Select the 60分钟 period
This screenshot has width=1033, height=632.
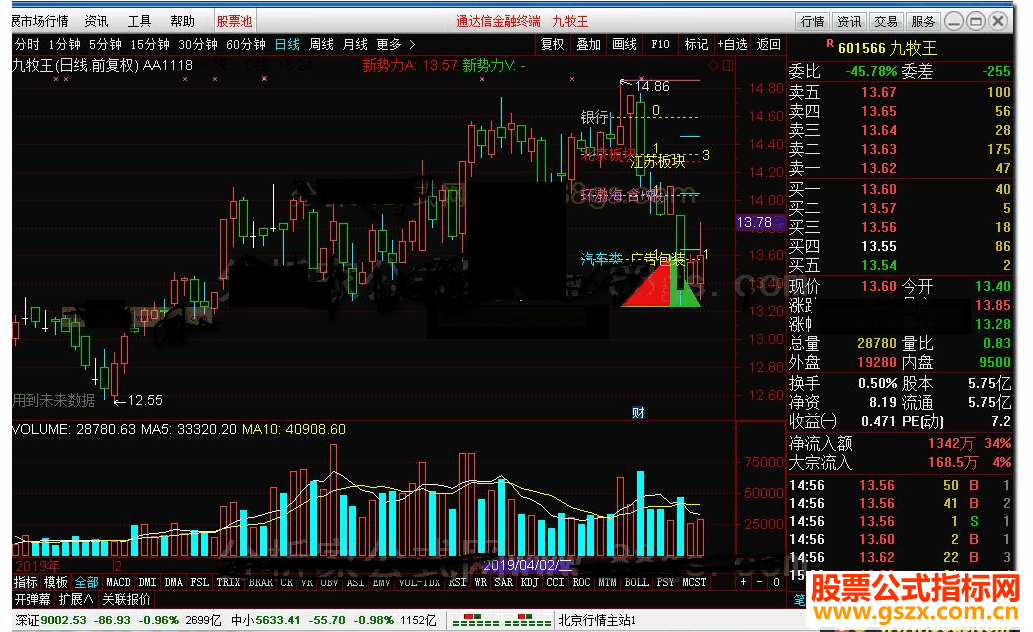pyautogui.click(x=246, y=44)
